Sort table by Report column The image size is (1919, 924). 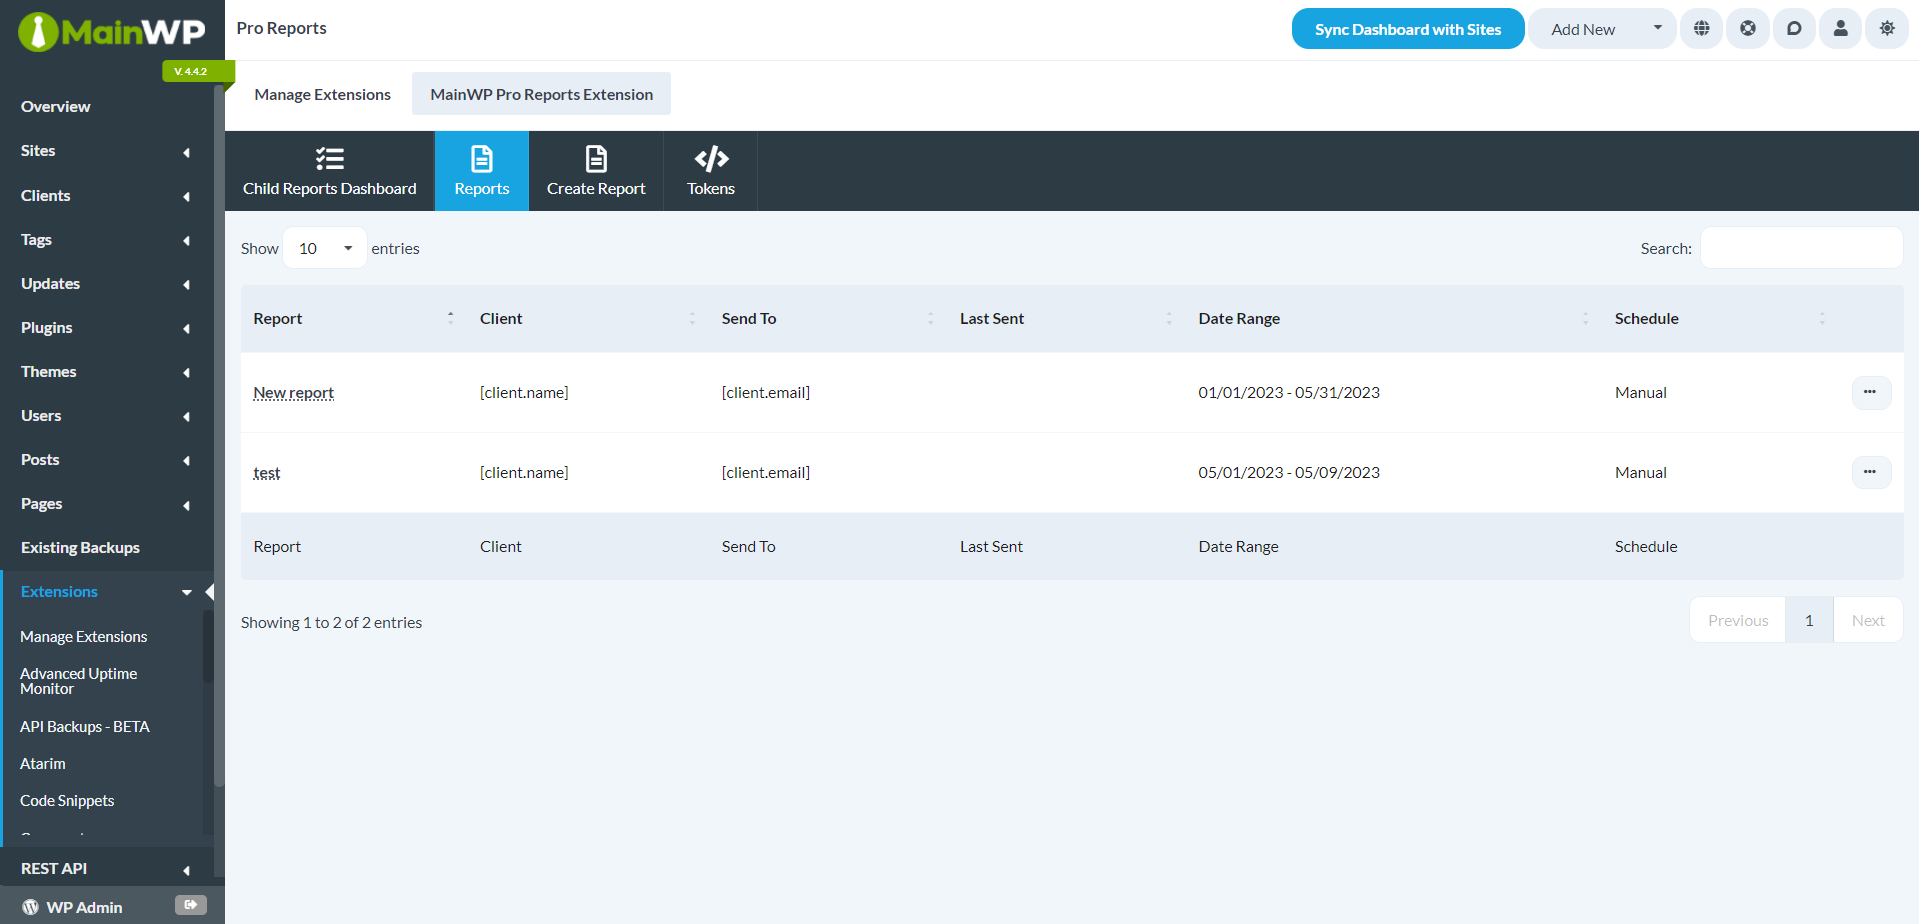pos(354,318)
